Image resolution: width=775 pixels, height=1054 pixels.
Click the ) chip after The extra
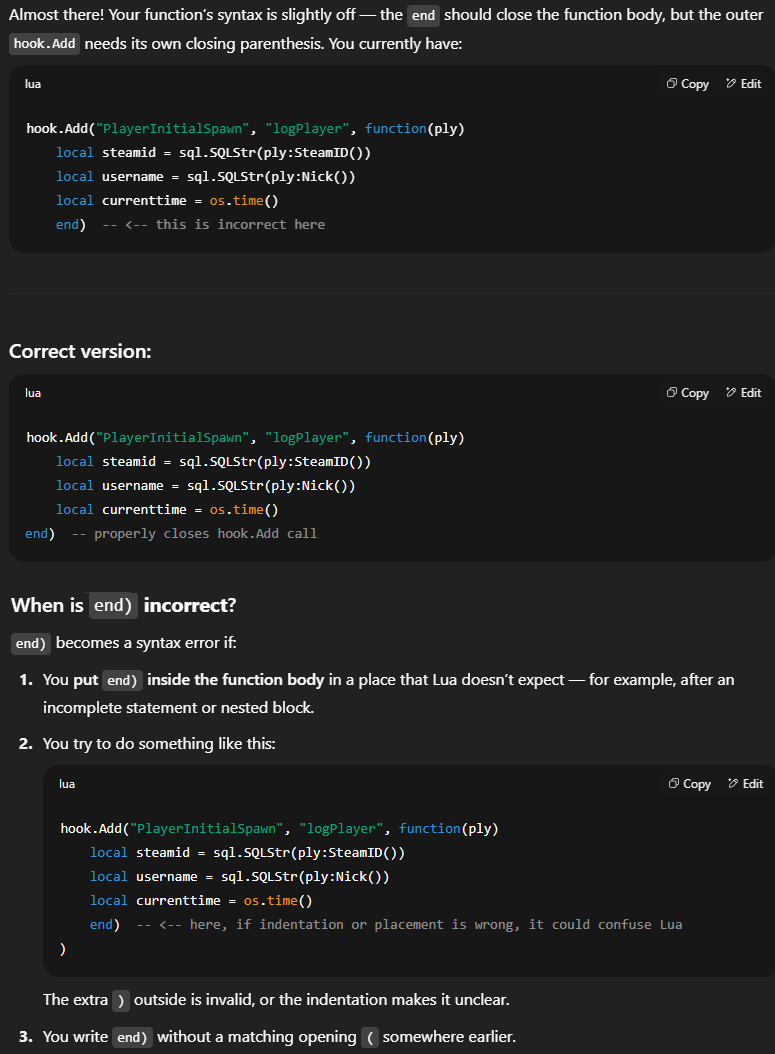click(x=121, y=1000)
